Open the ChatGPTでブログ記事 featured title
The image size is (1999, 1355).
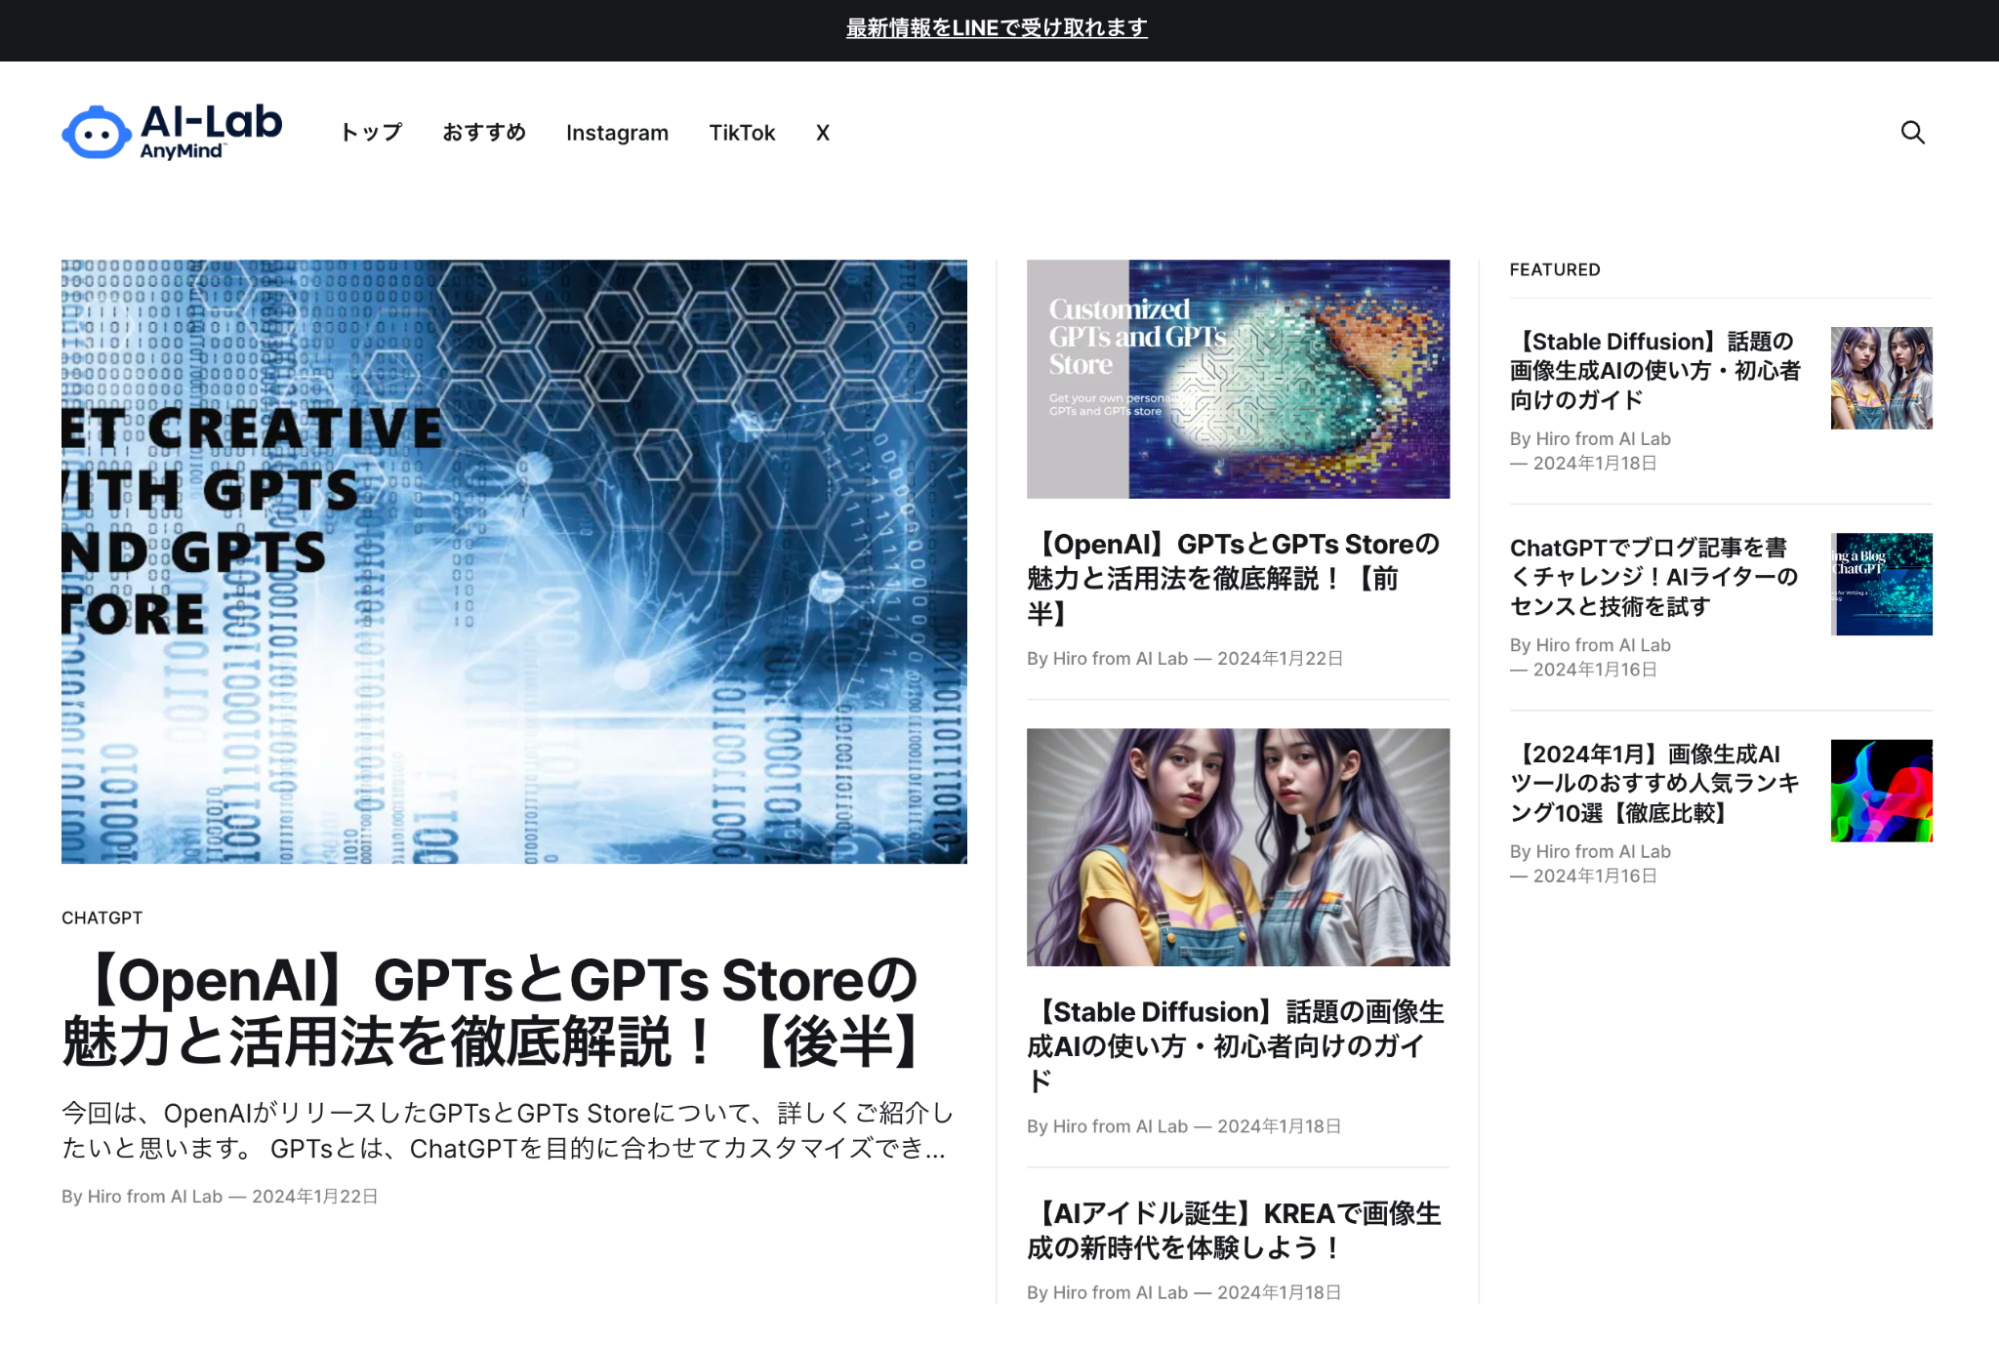pos(1653,577)
